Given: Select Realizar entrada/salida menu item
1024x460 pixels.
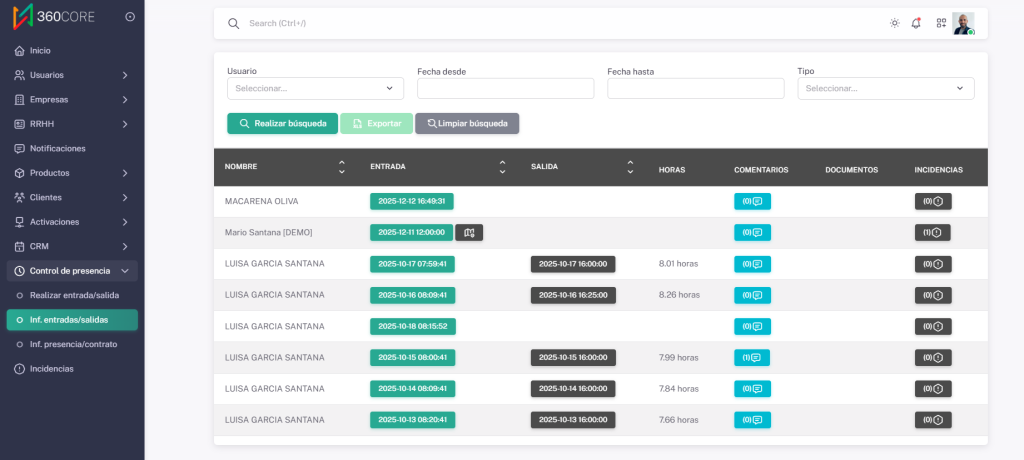Looking at the screenshot, I should 72,295.
